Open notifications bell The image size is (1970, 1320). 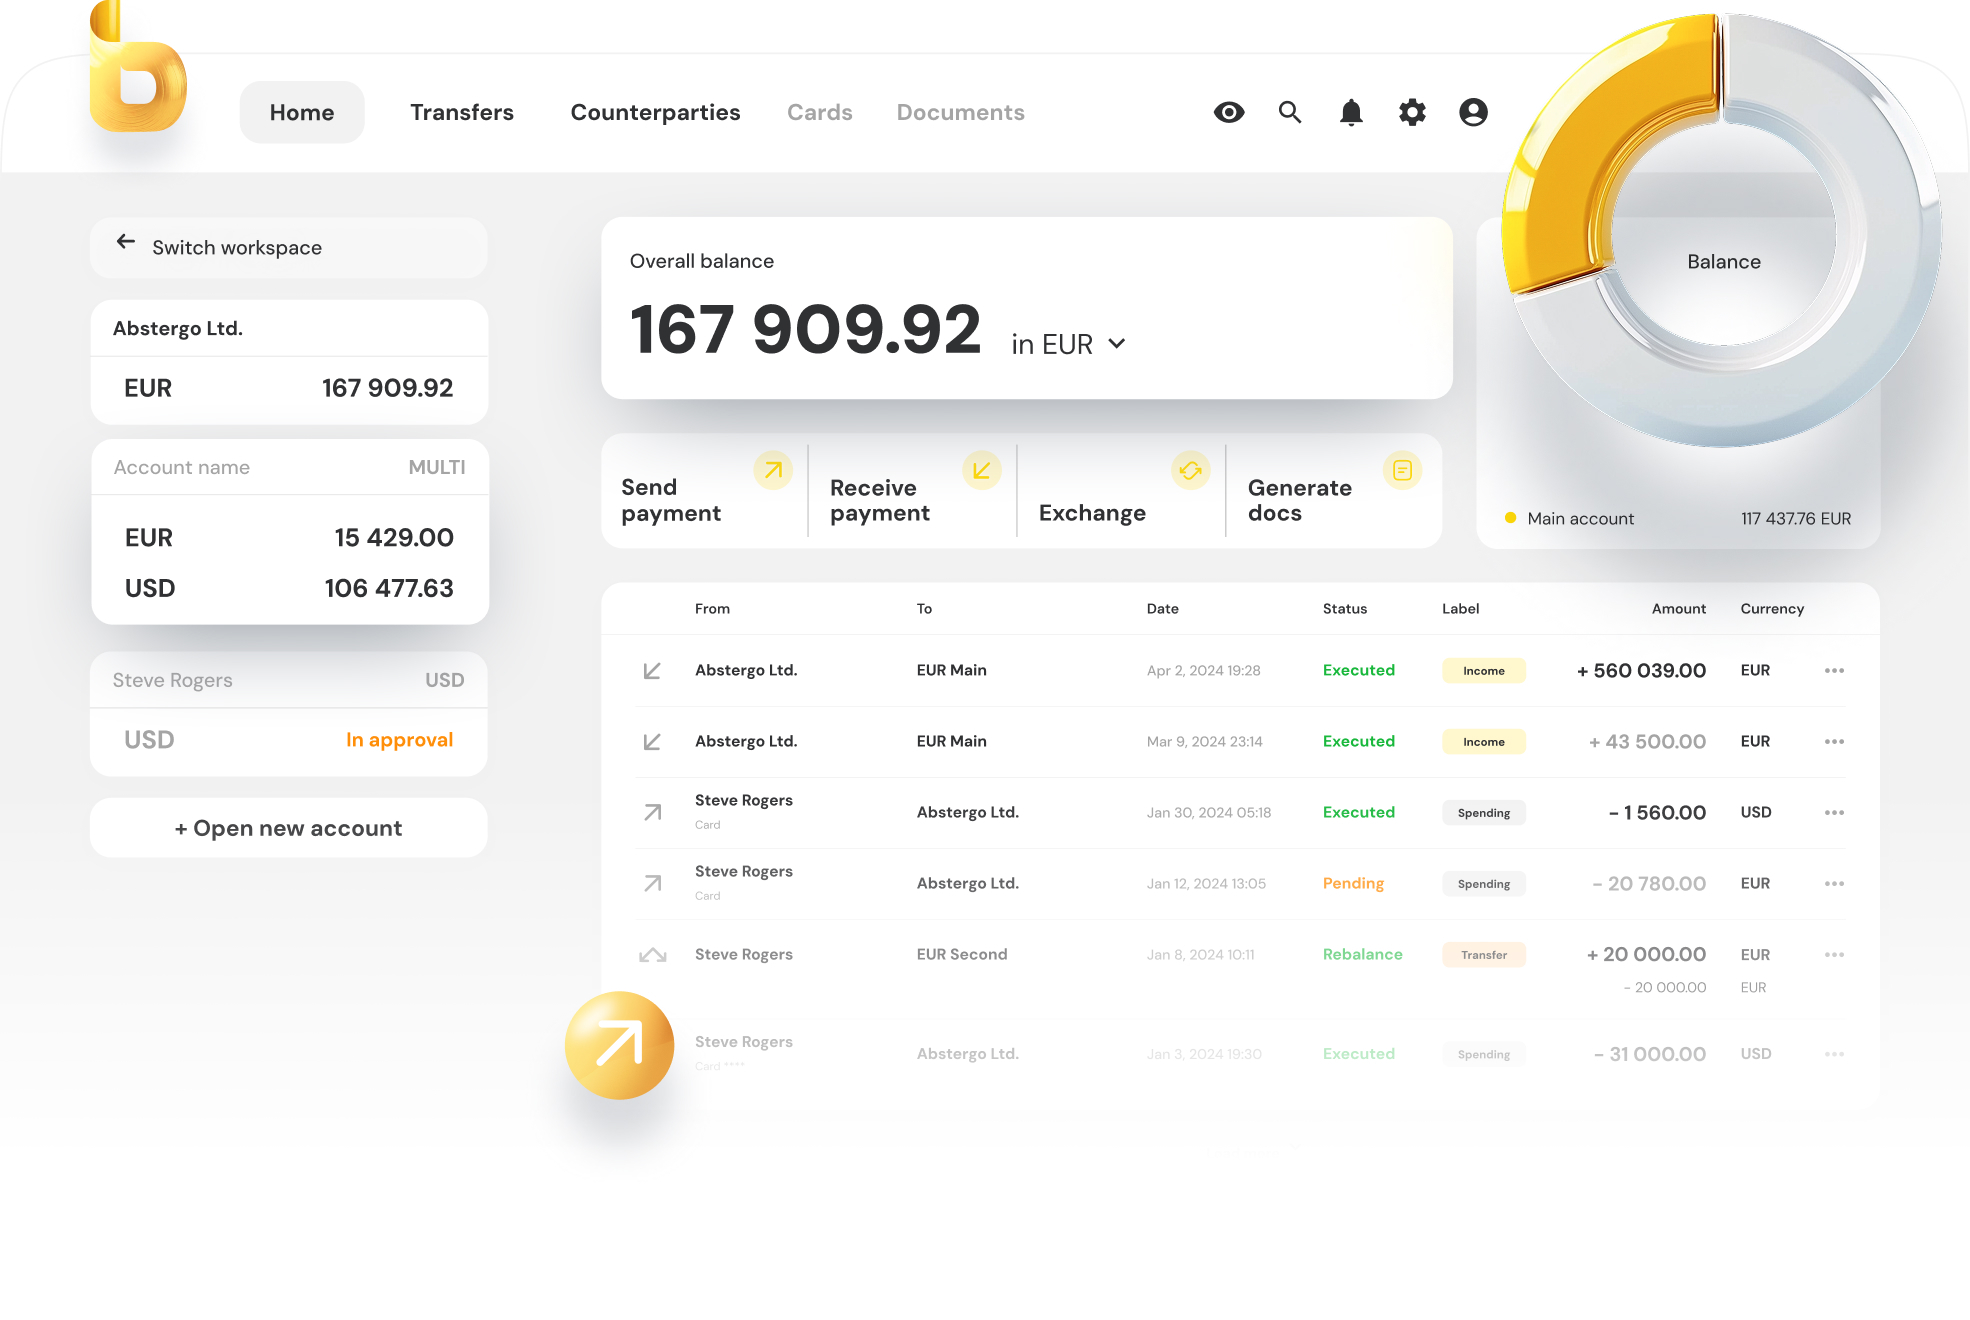(1351, 112)
